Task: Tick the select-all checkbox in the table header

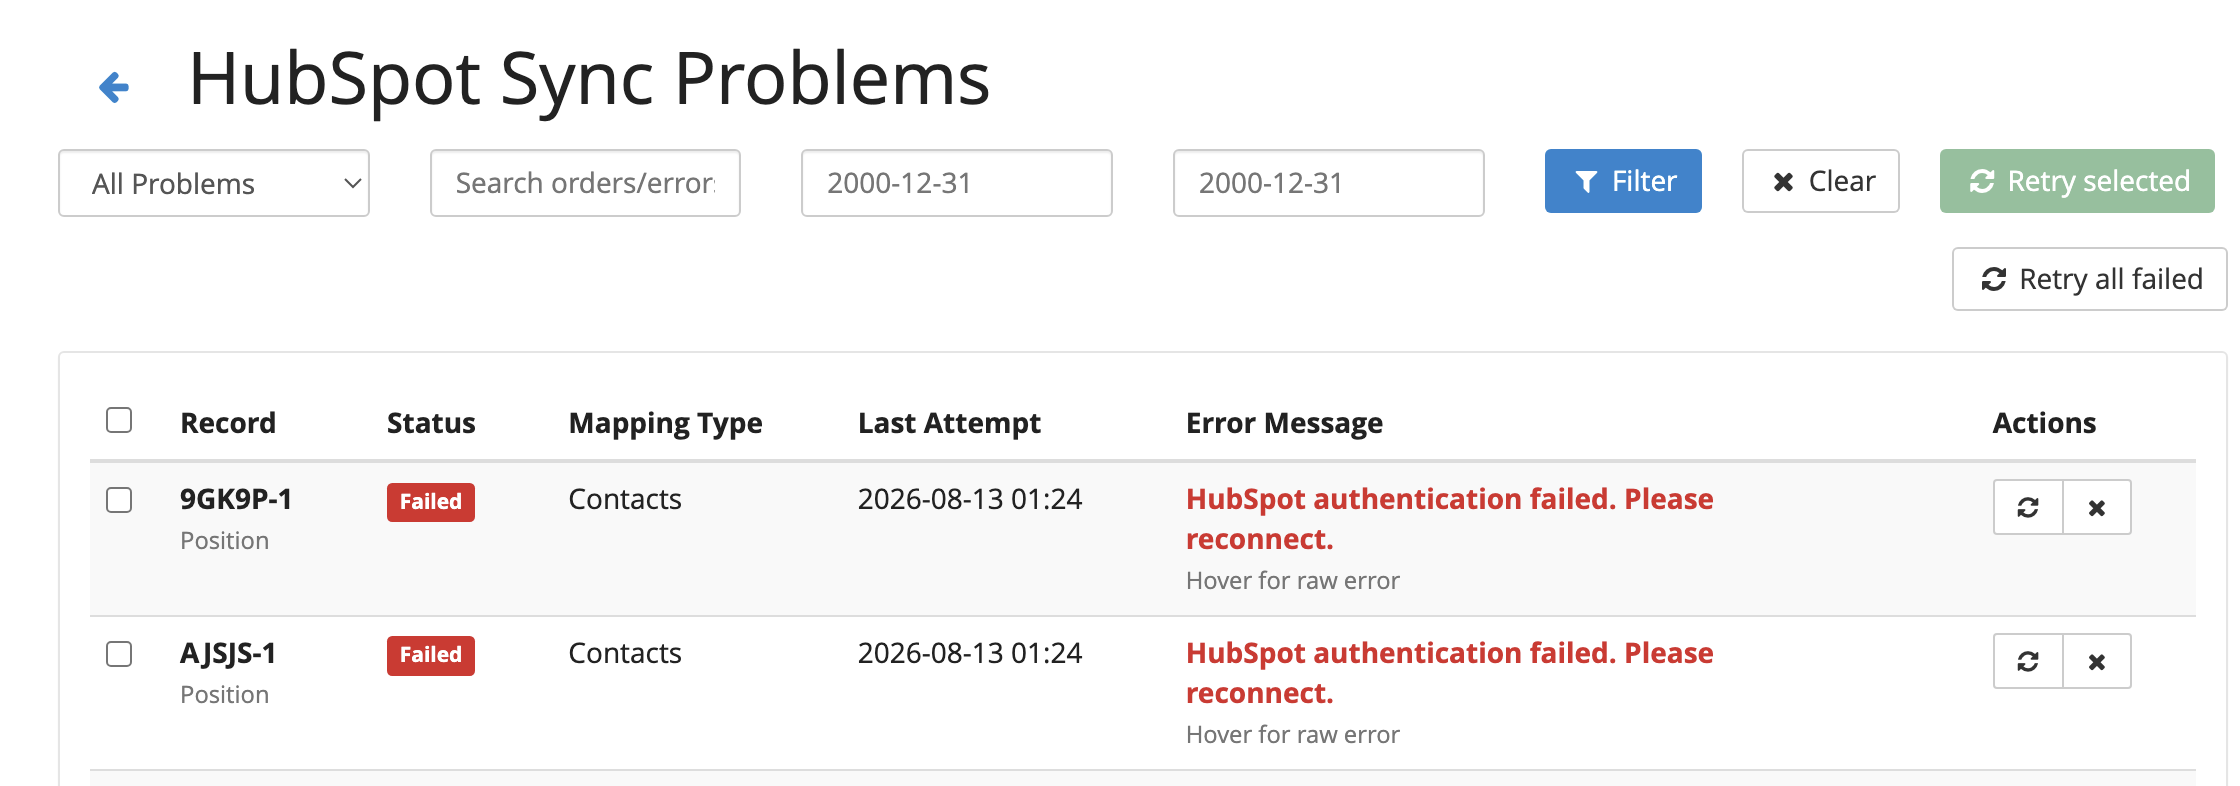Action: point(119,420)
